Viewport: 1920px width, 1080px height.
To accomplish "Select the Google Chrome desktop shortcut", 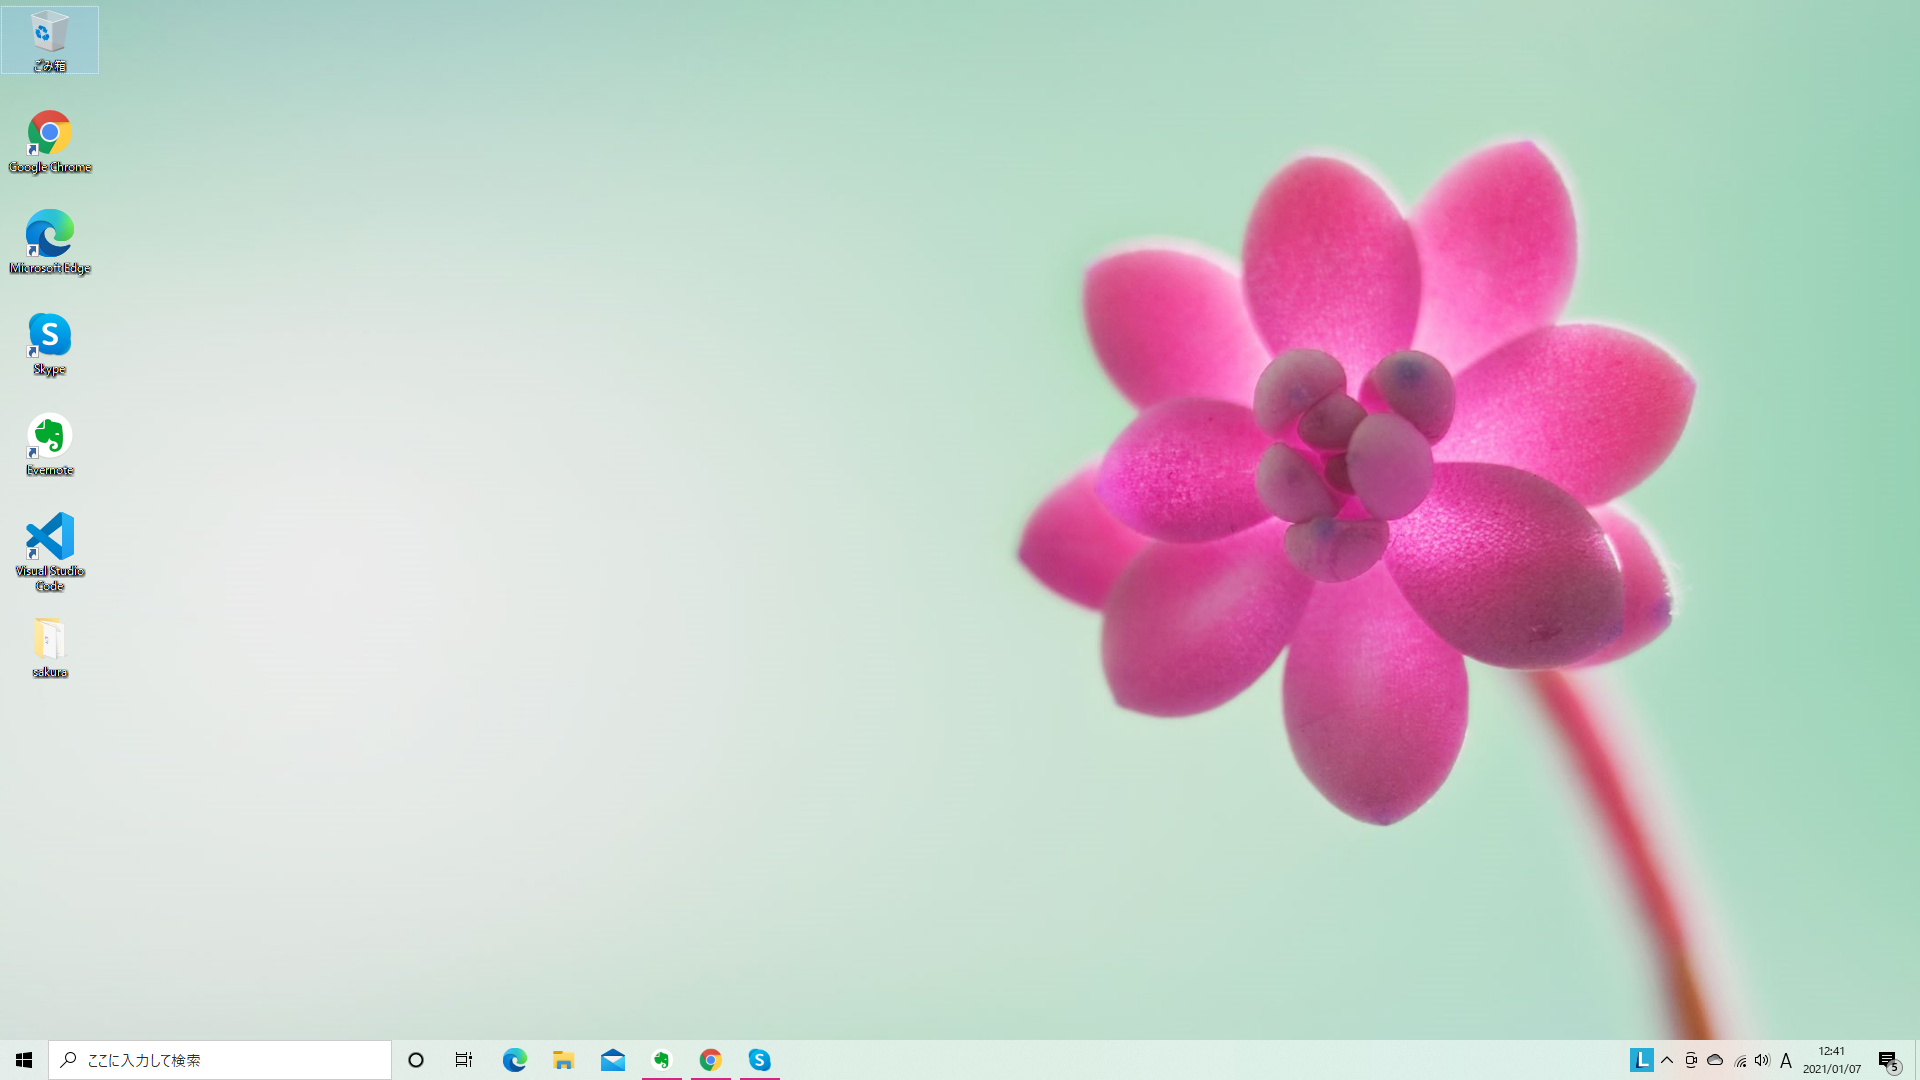I will (x=49, y=142).
